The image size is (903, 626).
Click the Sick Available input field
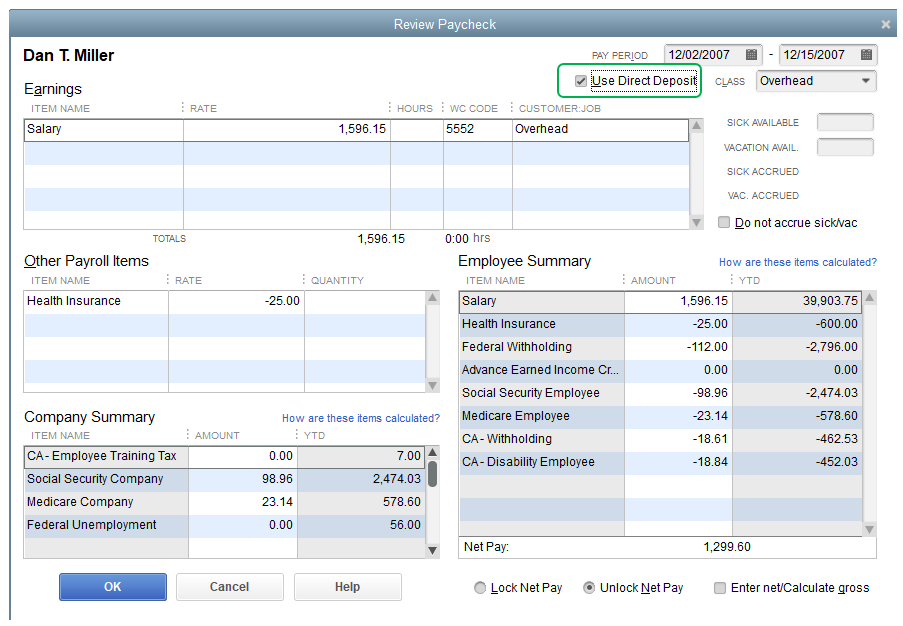(845, 123)
